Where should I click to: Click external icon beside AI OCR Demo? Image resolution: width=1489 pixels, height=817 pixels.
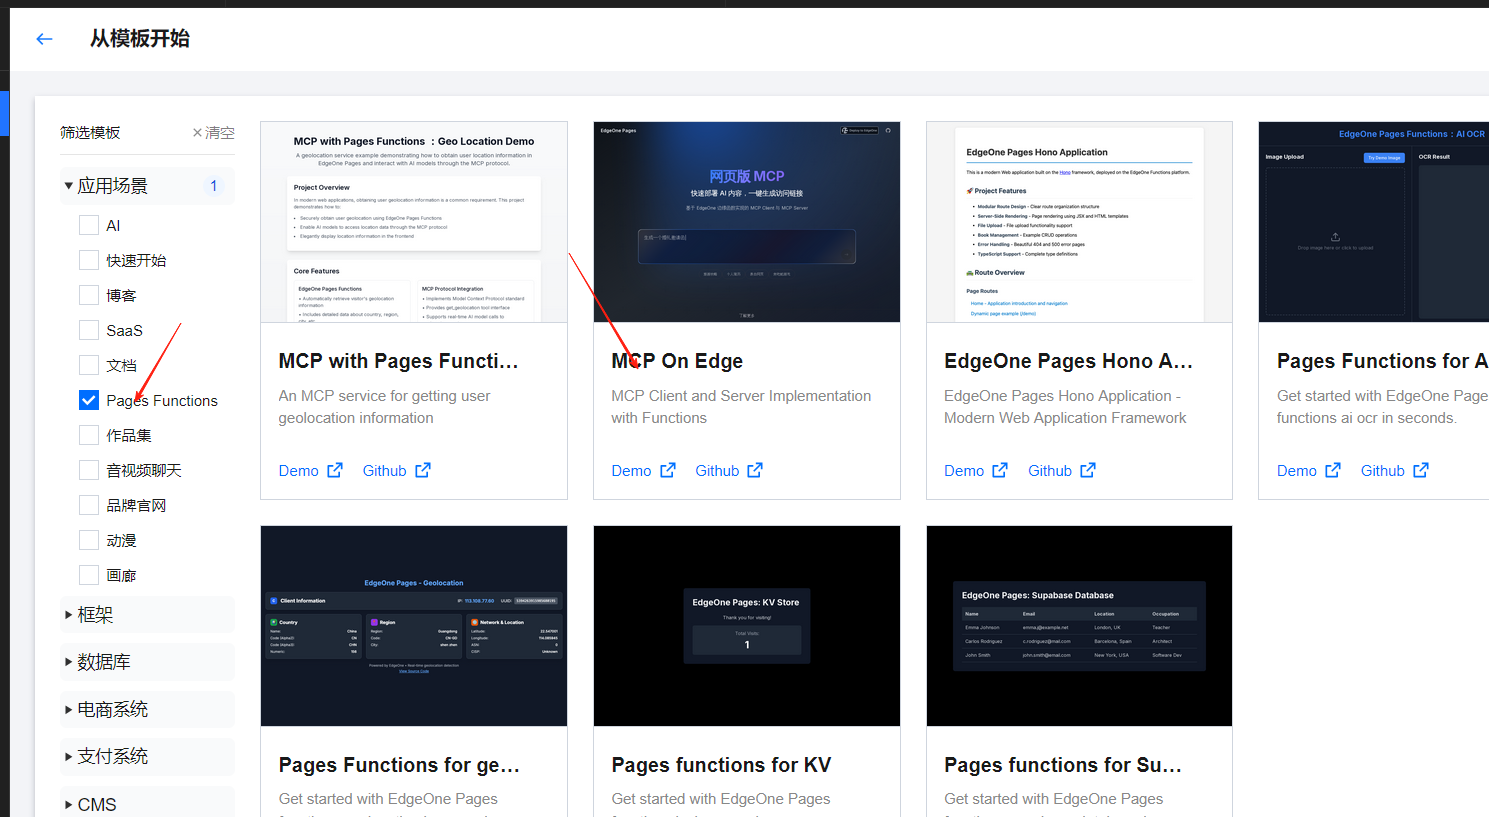pyautogui.click(x=1333, y=470)
